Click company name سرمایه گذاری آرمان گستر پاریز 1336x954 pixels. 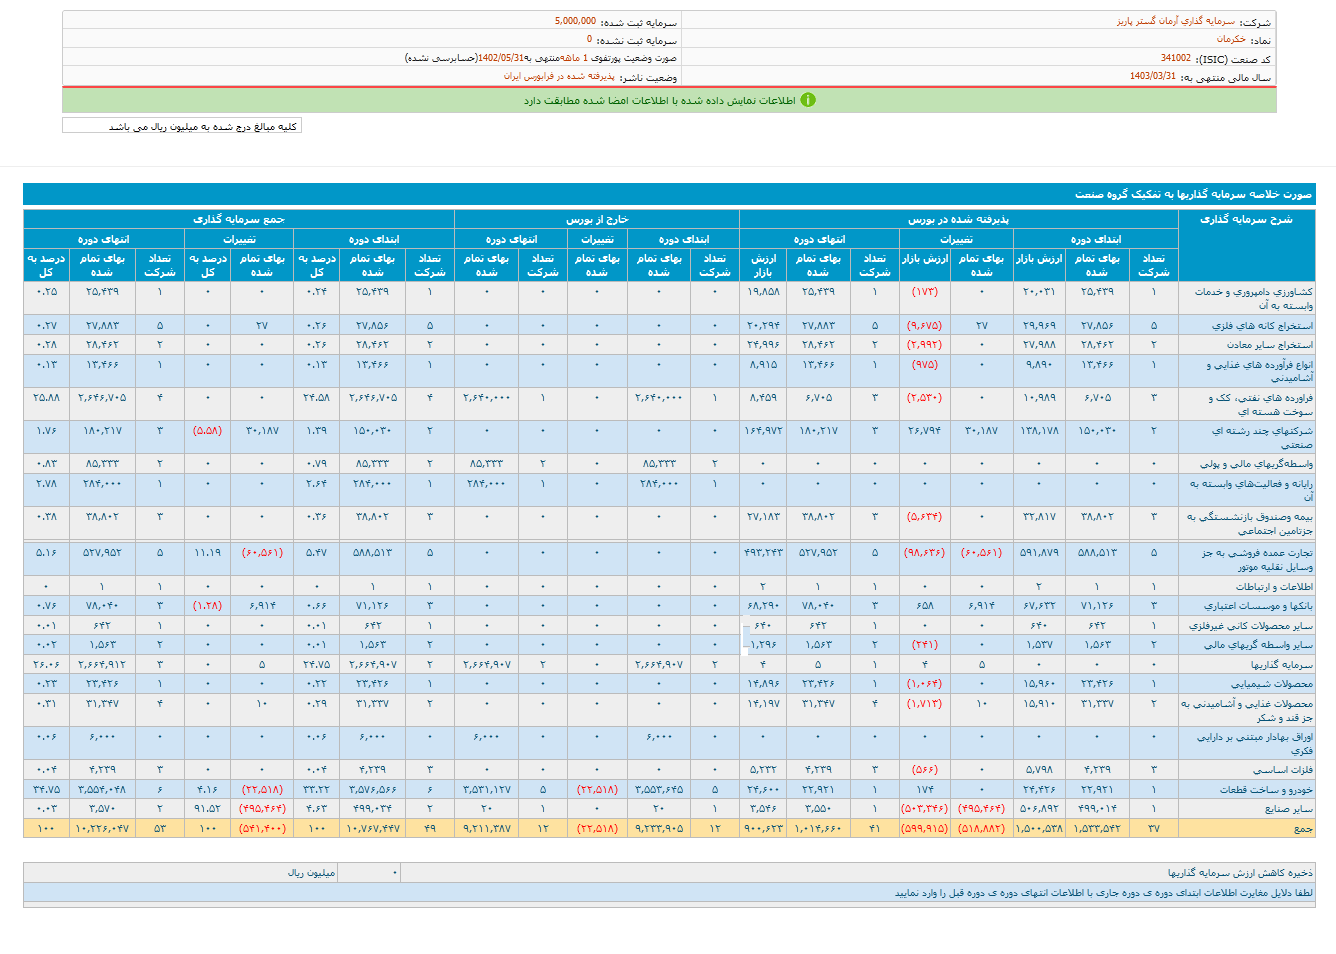click(1175, 21)
